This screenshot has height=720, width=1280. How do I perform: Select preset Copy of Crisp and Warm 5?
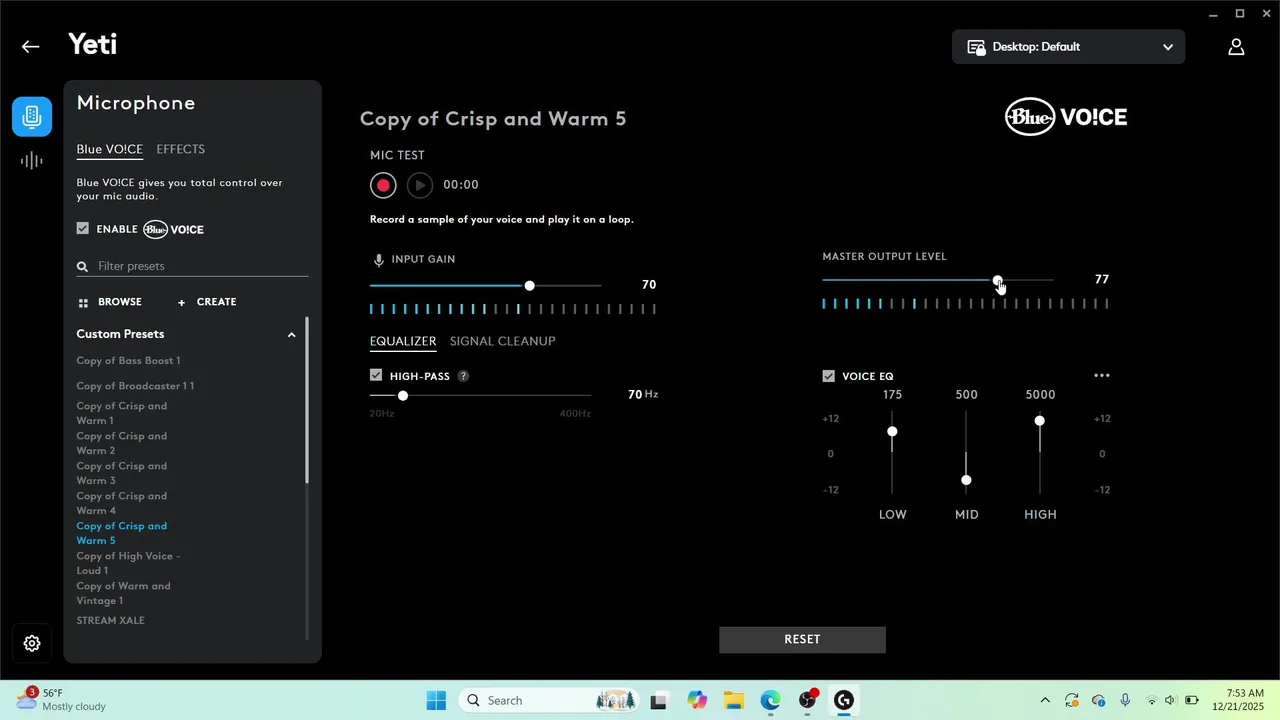tap(122, 534)
